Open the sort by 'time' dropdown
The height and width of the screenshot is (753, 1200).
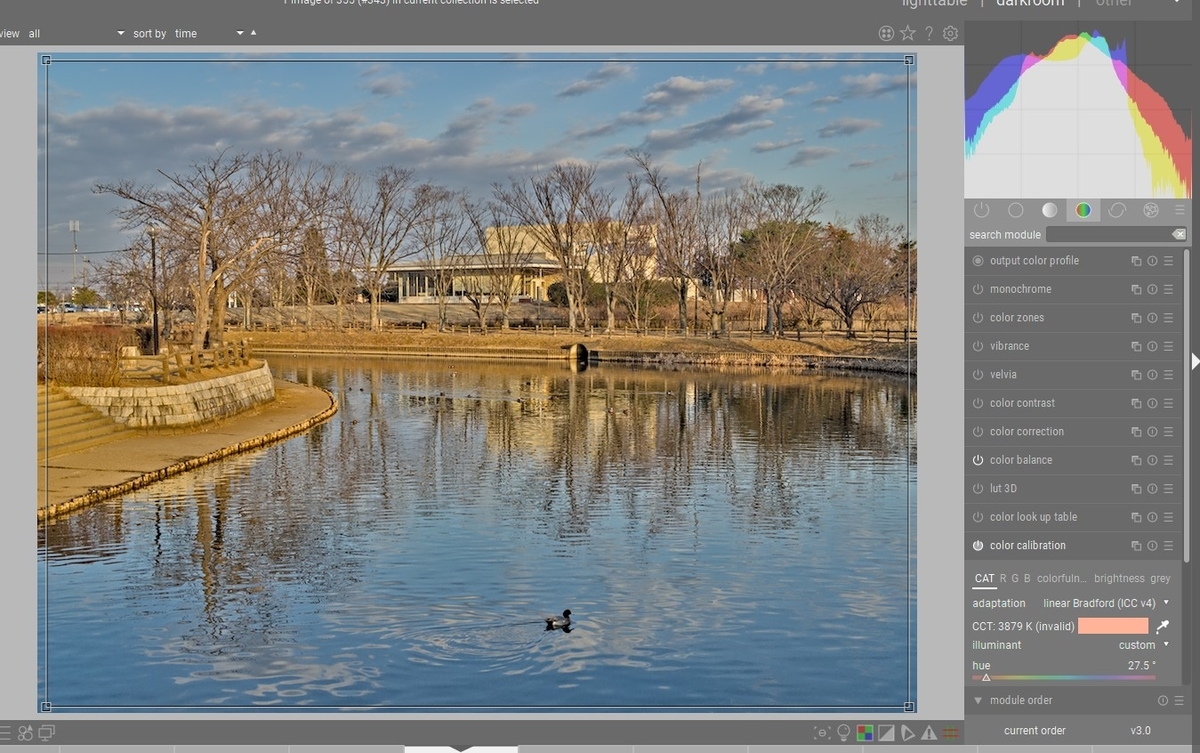[209, 33]
